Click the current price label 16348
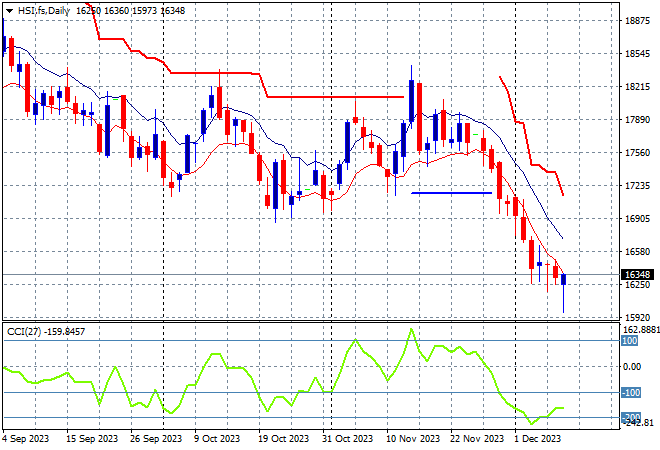The width and height of the screenshot is (660, 450). (x=636, y=275)
